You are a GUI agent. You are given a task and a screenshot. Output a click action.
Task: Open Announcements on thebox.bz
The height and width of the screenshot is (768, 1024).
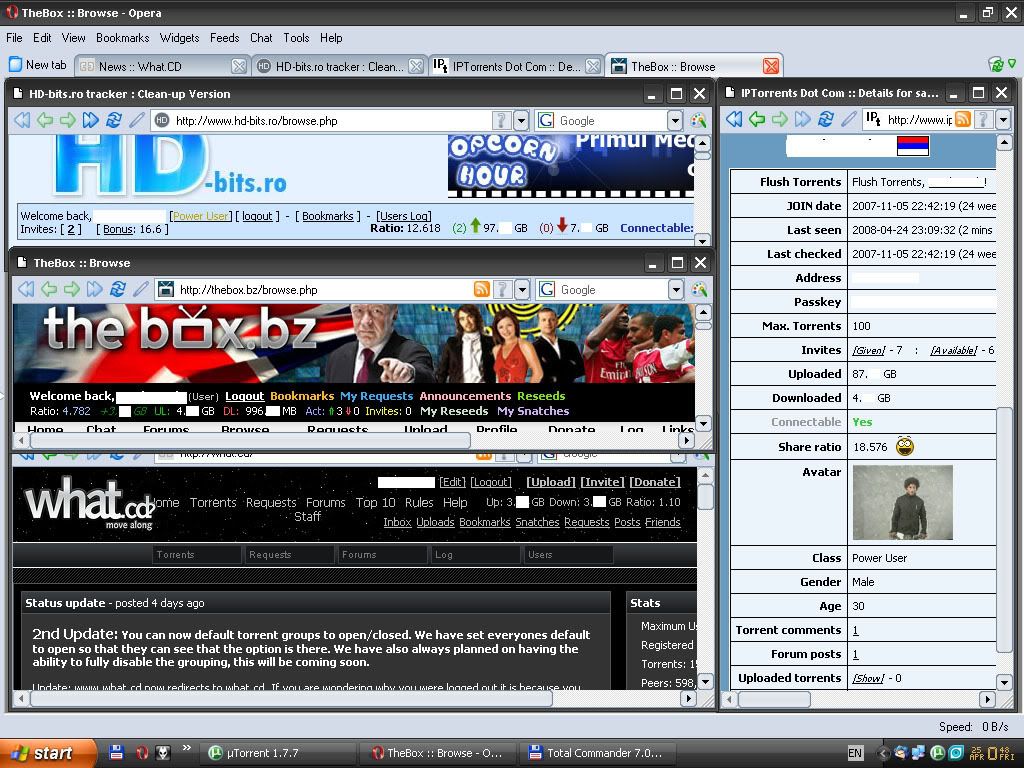pyautogui.click(x=465, y=396)
